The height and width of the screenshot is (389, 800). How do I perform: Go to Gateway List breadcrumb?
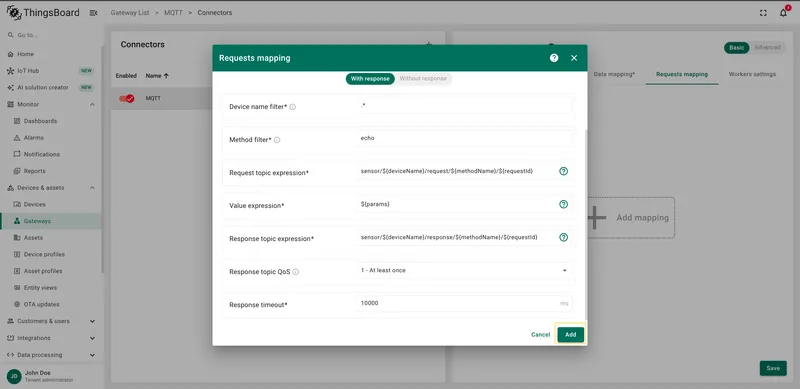[x=130, y=13]
